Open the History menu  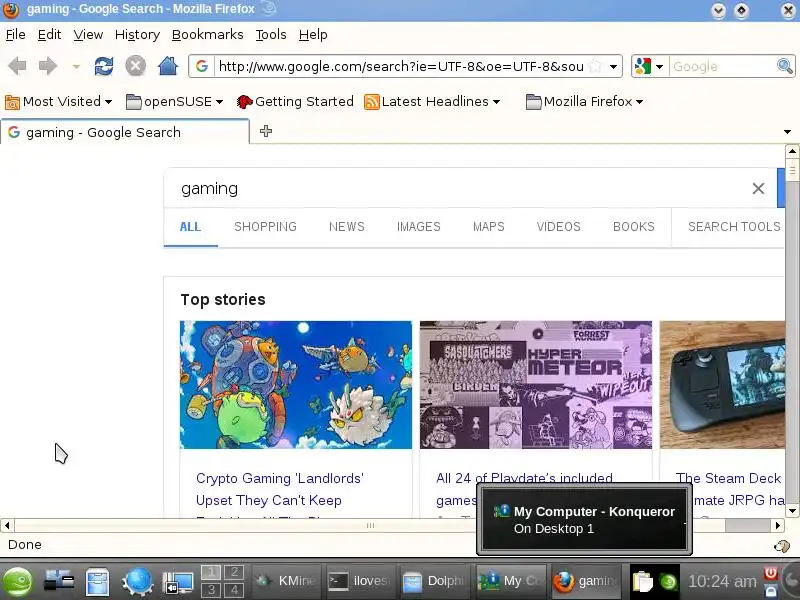click(x=137, y=35)
